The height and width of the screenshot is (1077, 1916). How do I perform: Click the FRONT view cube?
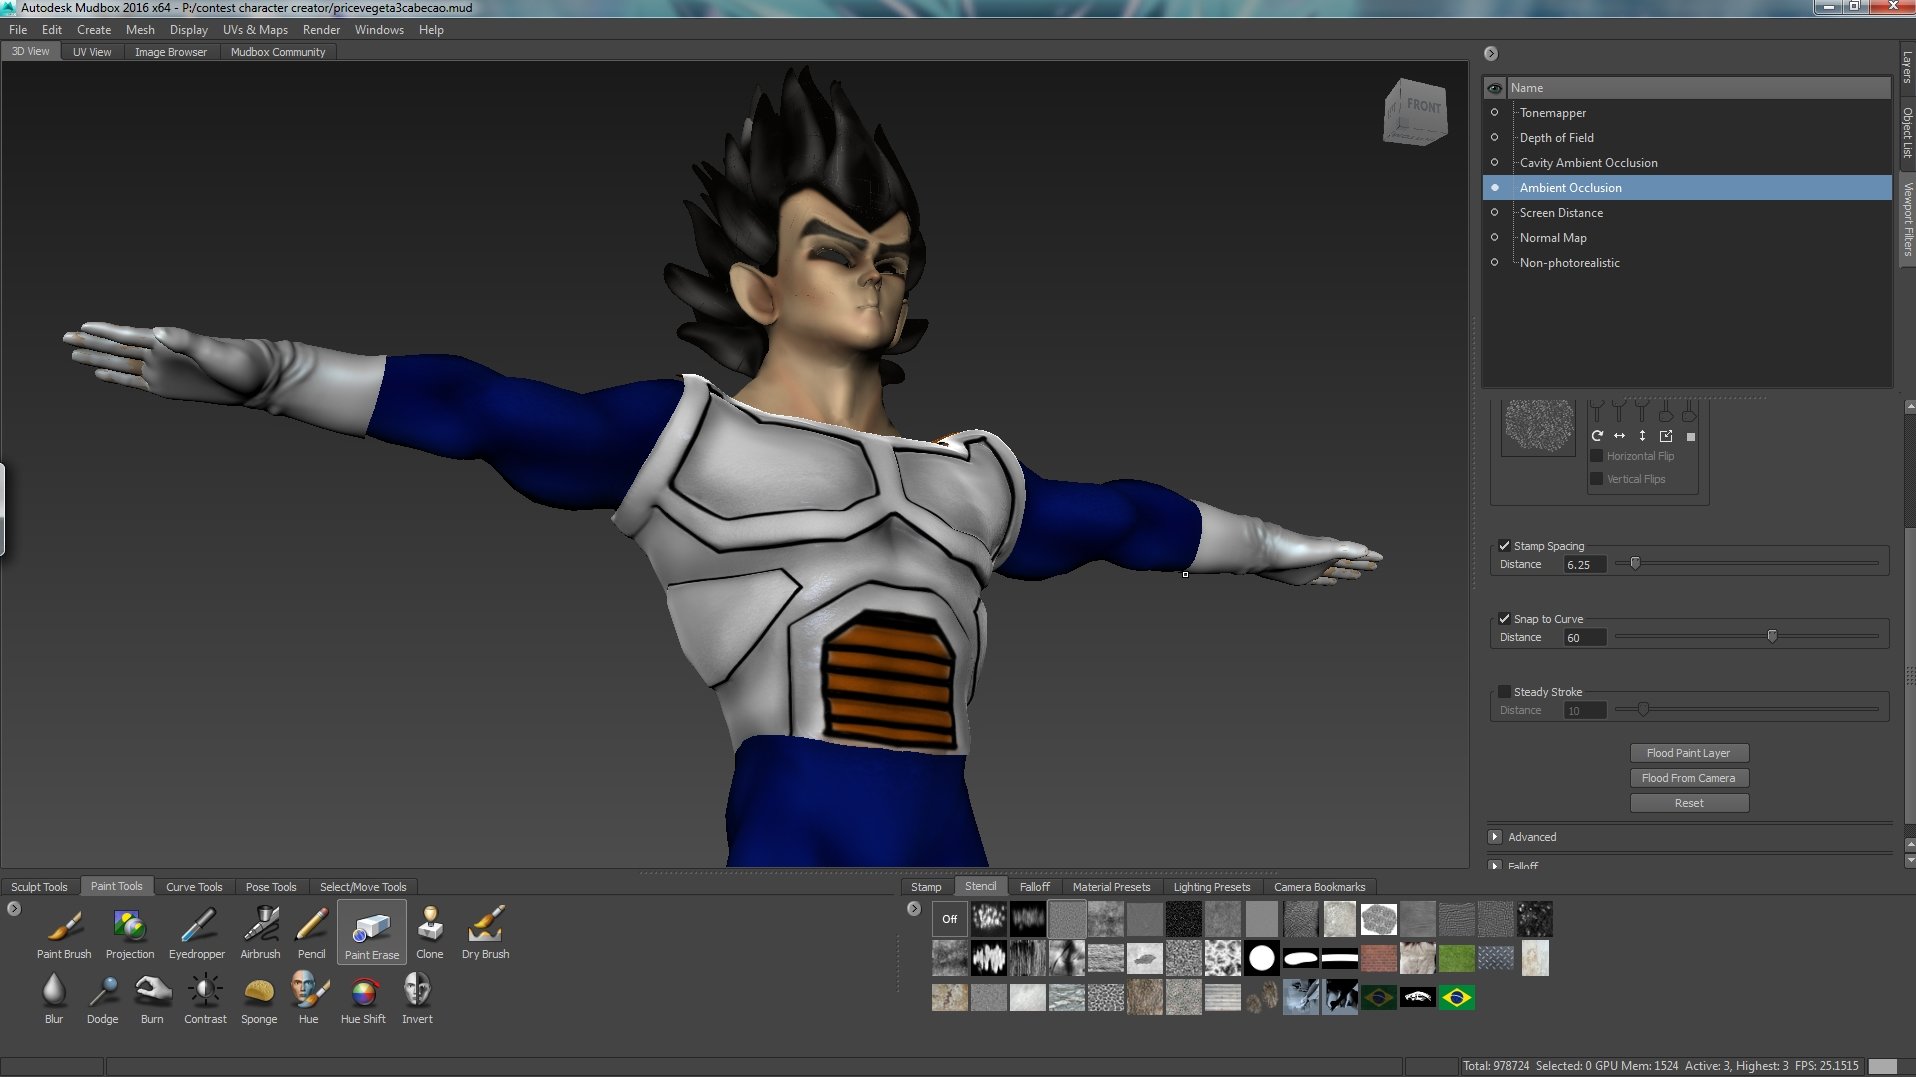point(1416,111)
